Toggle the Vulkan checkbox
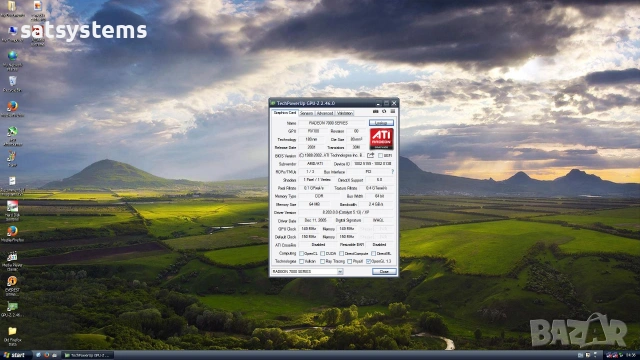640x360 pixels. 302,261
